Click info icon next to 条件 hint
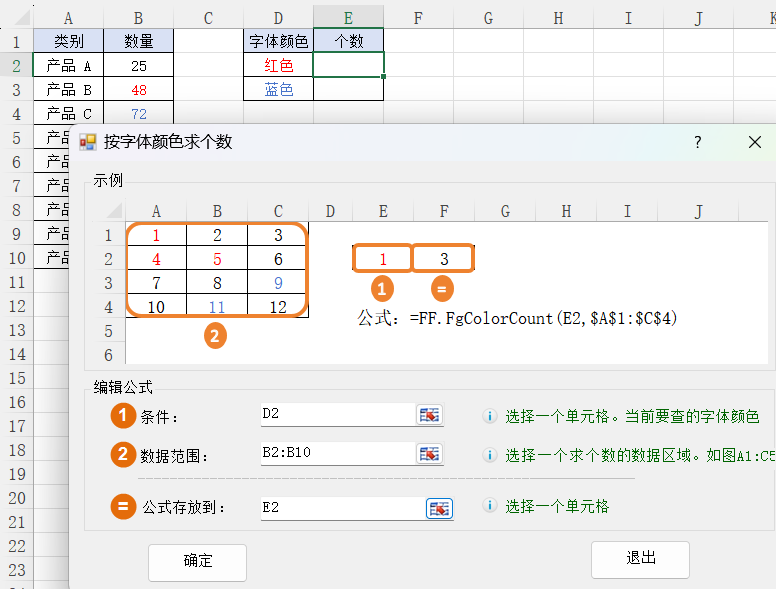 pyautogui.click(x=490, y=416)
